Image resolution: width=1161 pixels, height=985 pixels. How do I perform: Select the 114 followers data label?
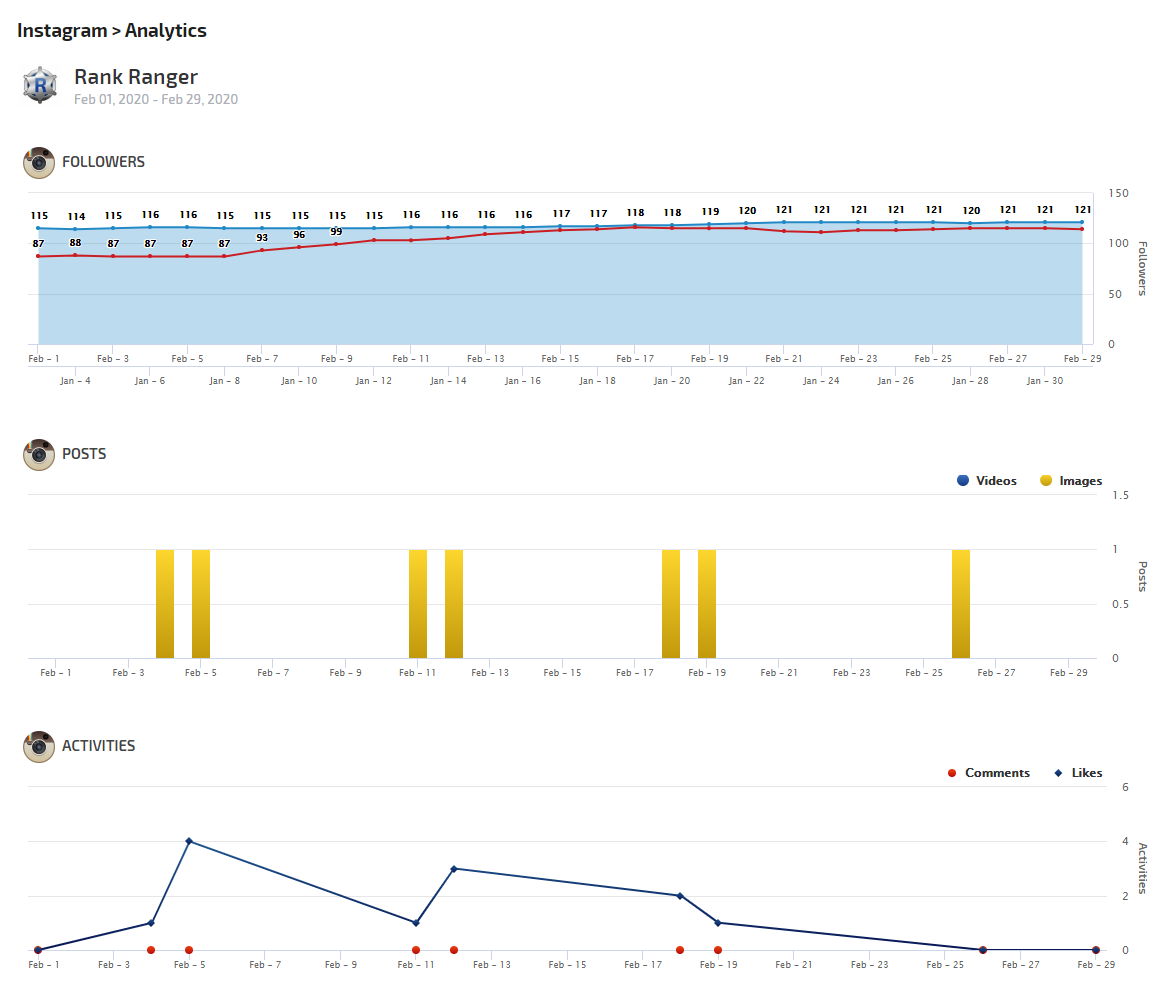tap(76, 217)
